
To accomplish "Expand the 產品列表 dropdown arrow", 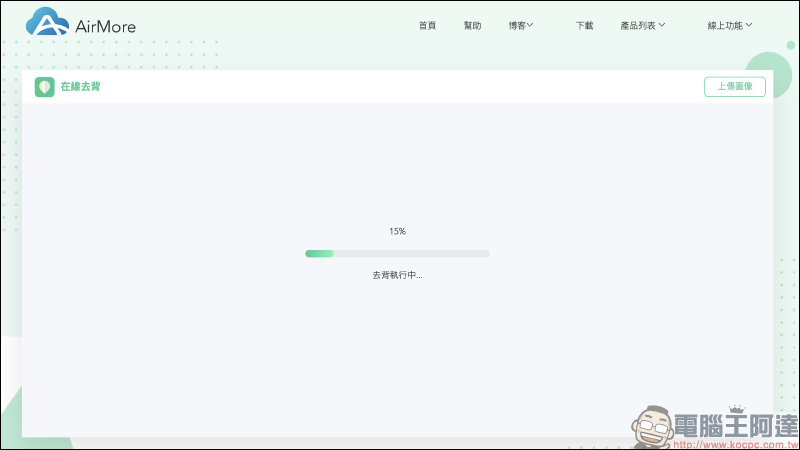I will [x=662, y=26].
